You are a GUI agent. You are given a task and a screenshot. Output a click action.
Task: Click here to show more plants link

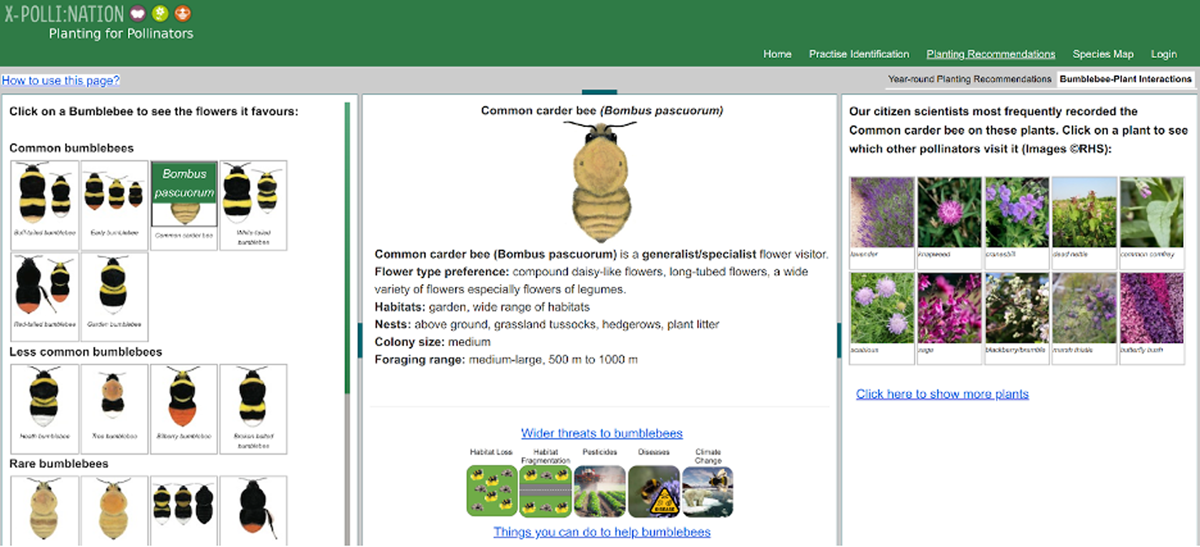[x=942, y=394]
